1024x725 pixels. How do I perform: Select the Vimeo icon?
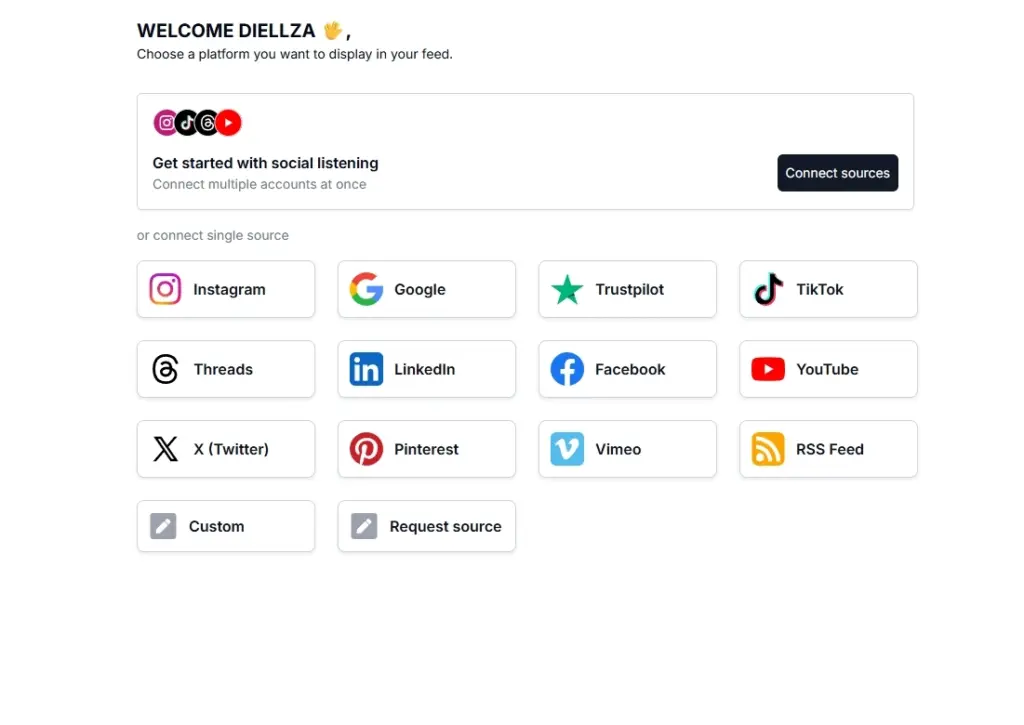coord(566,449)
